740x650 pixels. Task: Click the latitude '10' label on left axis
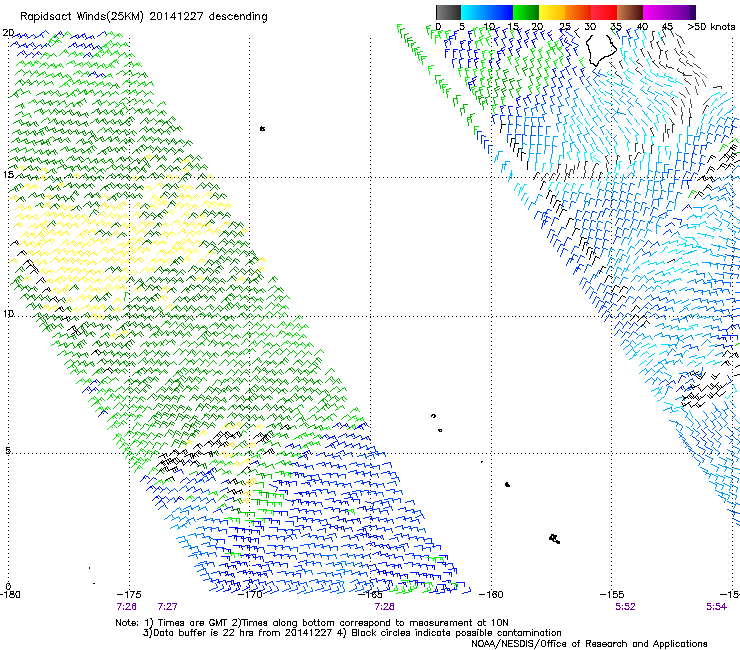(8, 313)
